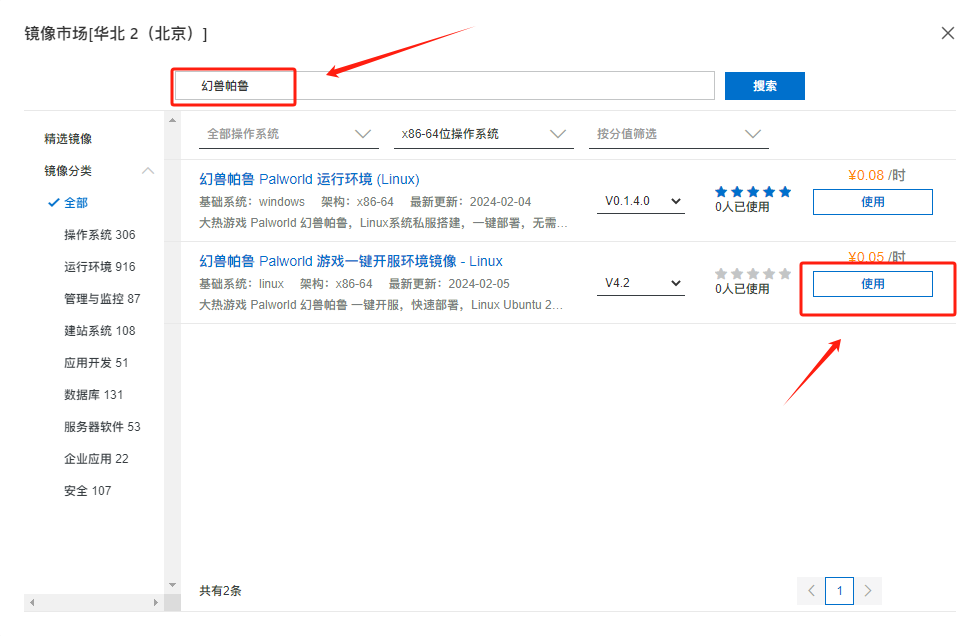Screen dimensions: 975x636
Task: Click the 共有2条 results count text
Action: pos(220,591)
